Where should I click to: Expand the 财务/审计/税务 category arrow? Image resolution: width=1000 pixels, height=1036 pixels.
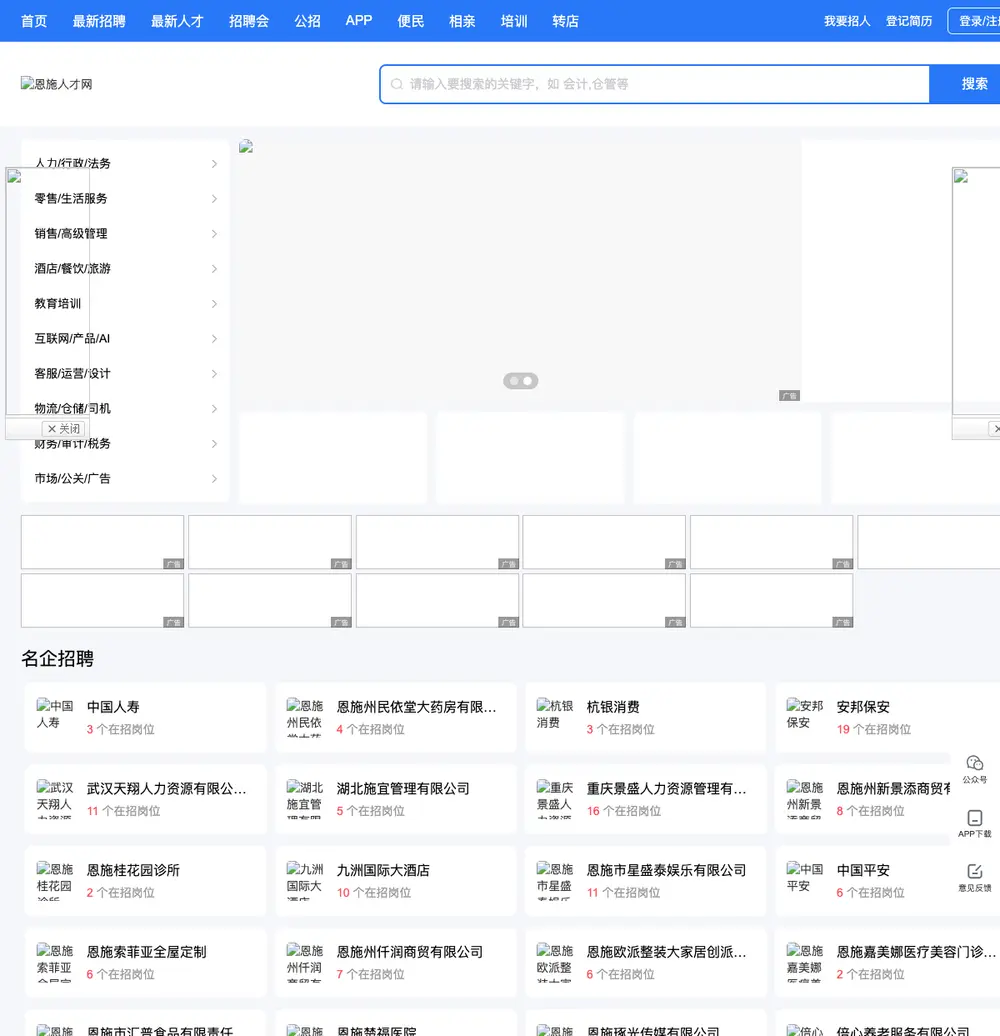coord(214,443)
